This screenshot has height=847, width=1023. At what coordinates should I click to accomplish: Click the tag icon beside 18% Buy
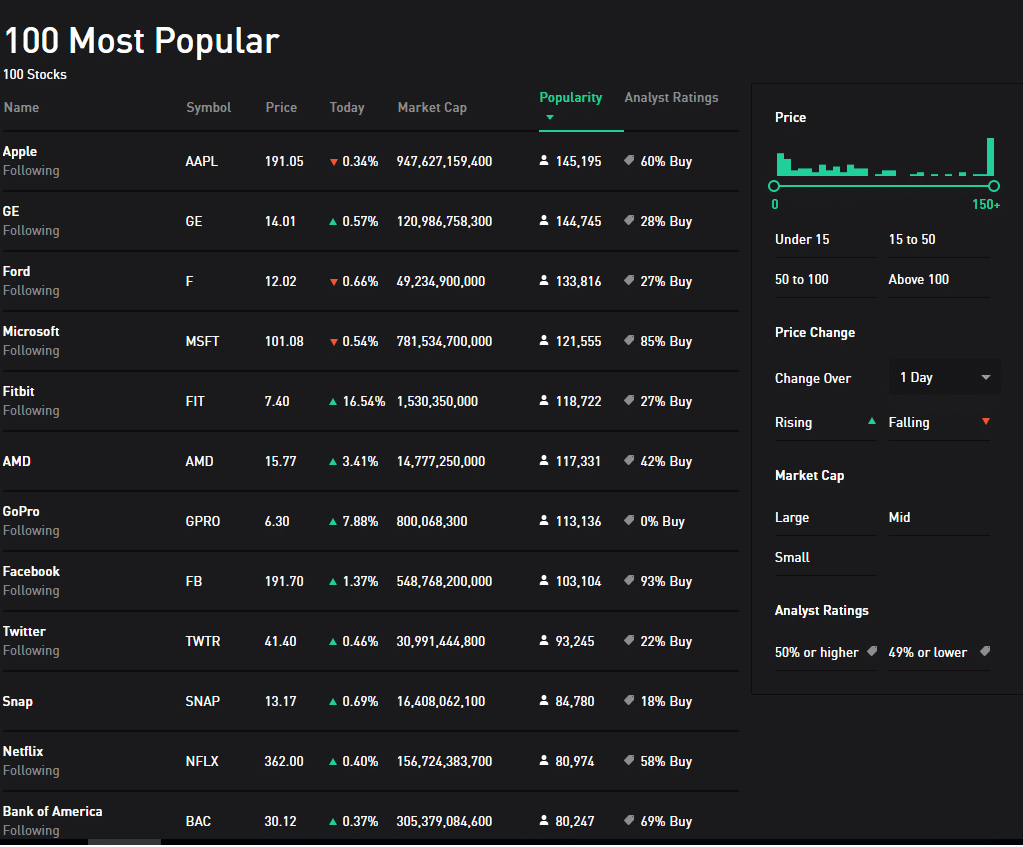click(x=629, y=700)
